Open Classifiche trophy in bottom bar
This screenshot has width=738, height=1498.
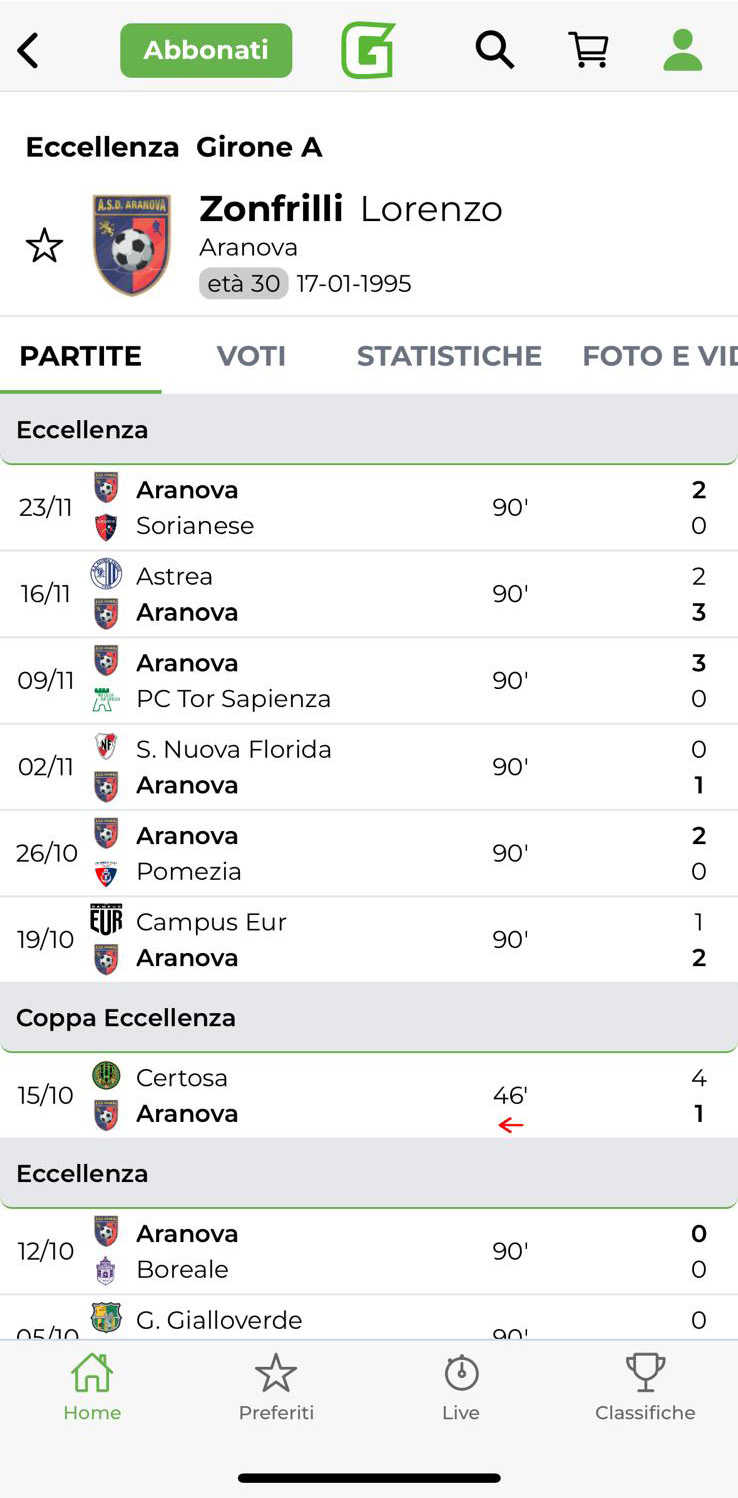pos(645,1387)
